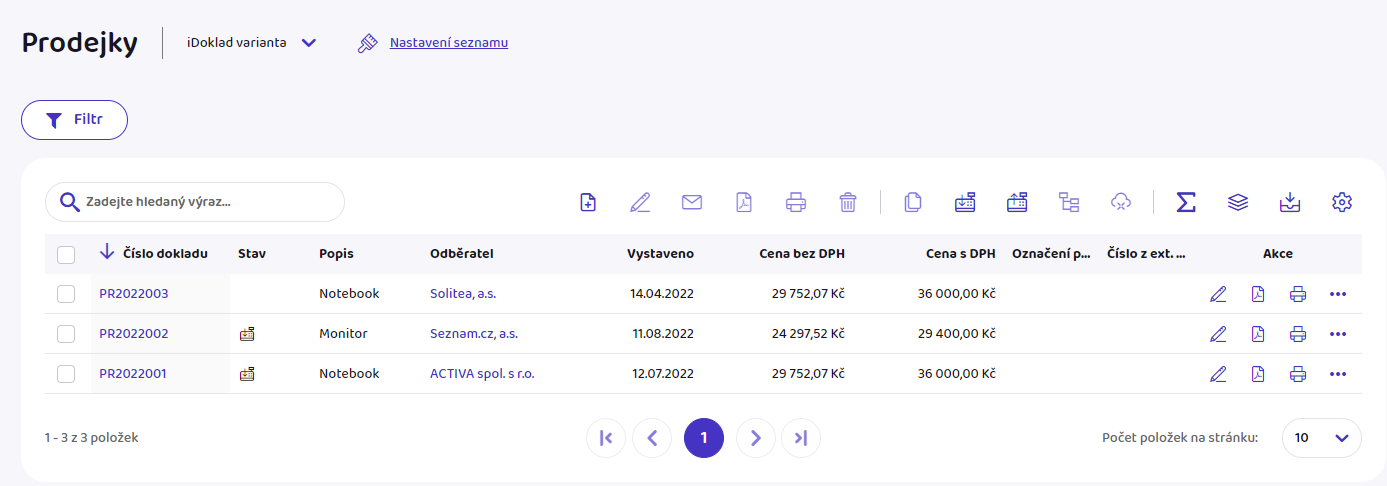The width and height of the screenshot is (1387, 486).
Task: Click the paint brush icon beside Nastavení seznamu
Action: [367, 43]
